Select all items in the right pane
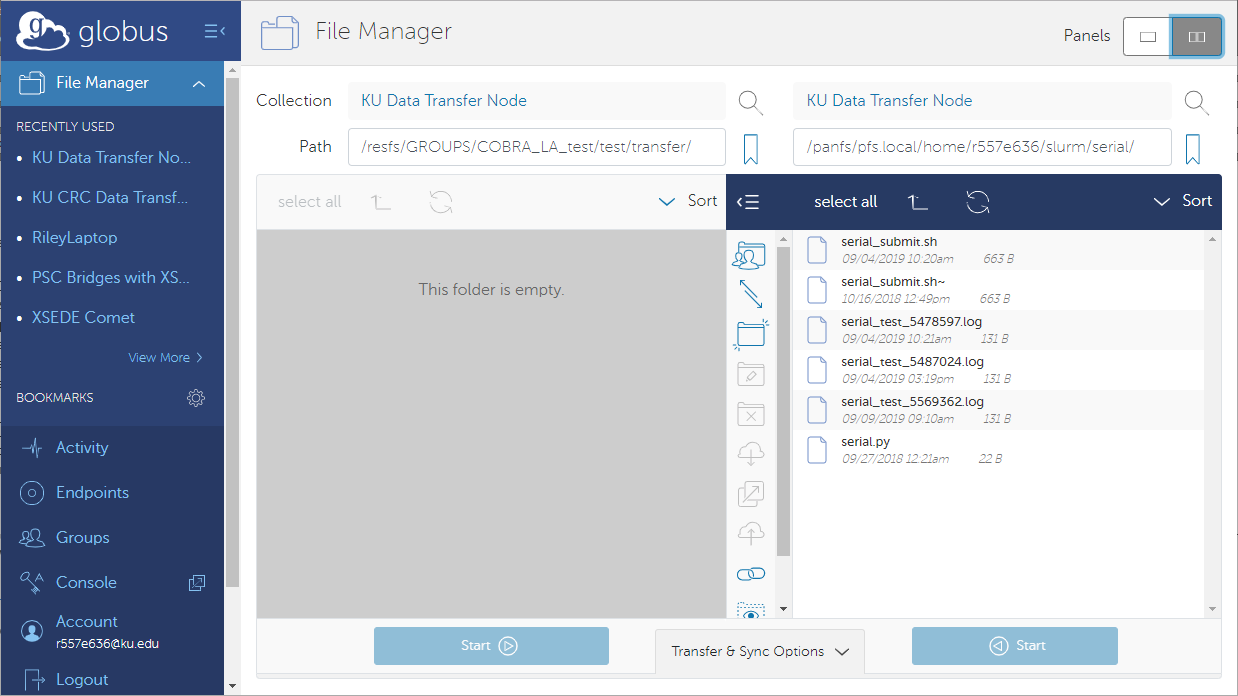The width and height of the screenshot is (1238, 696). click(846, 202)
